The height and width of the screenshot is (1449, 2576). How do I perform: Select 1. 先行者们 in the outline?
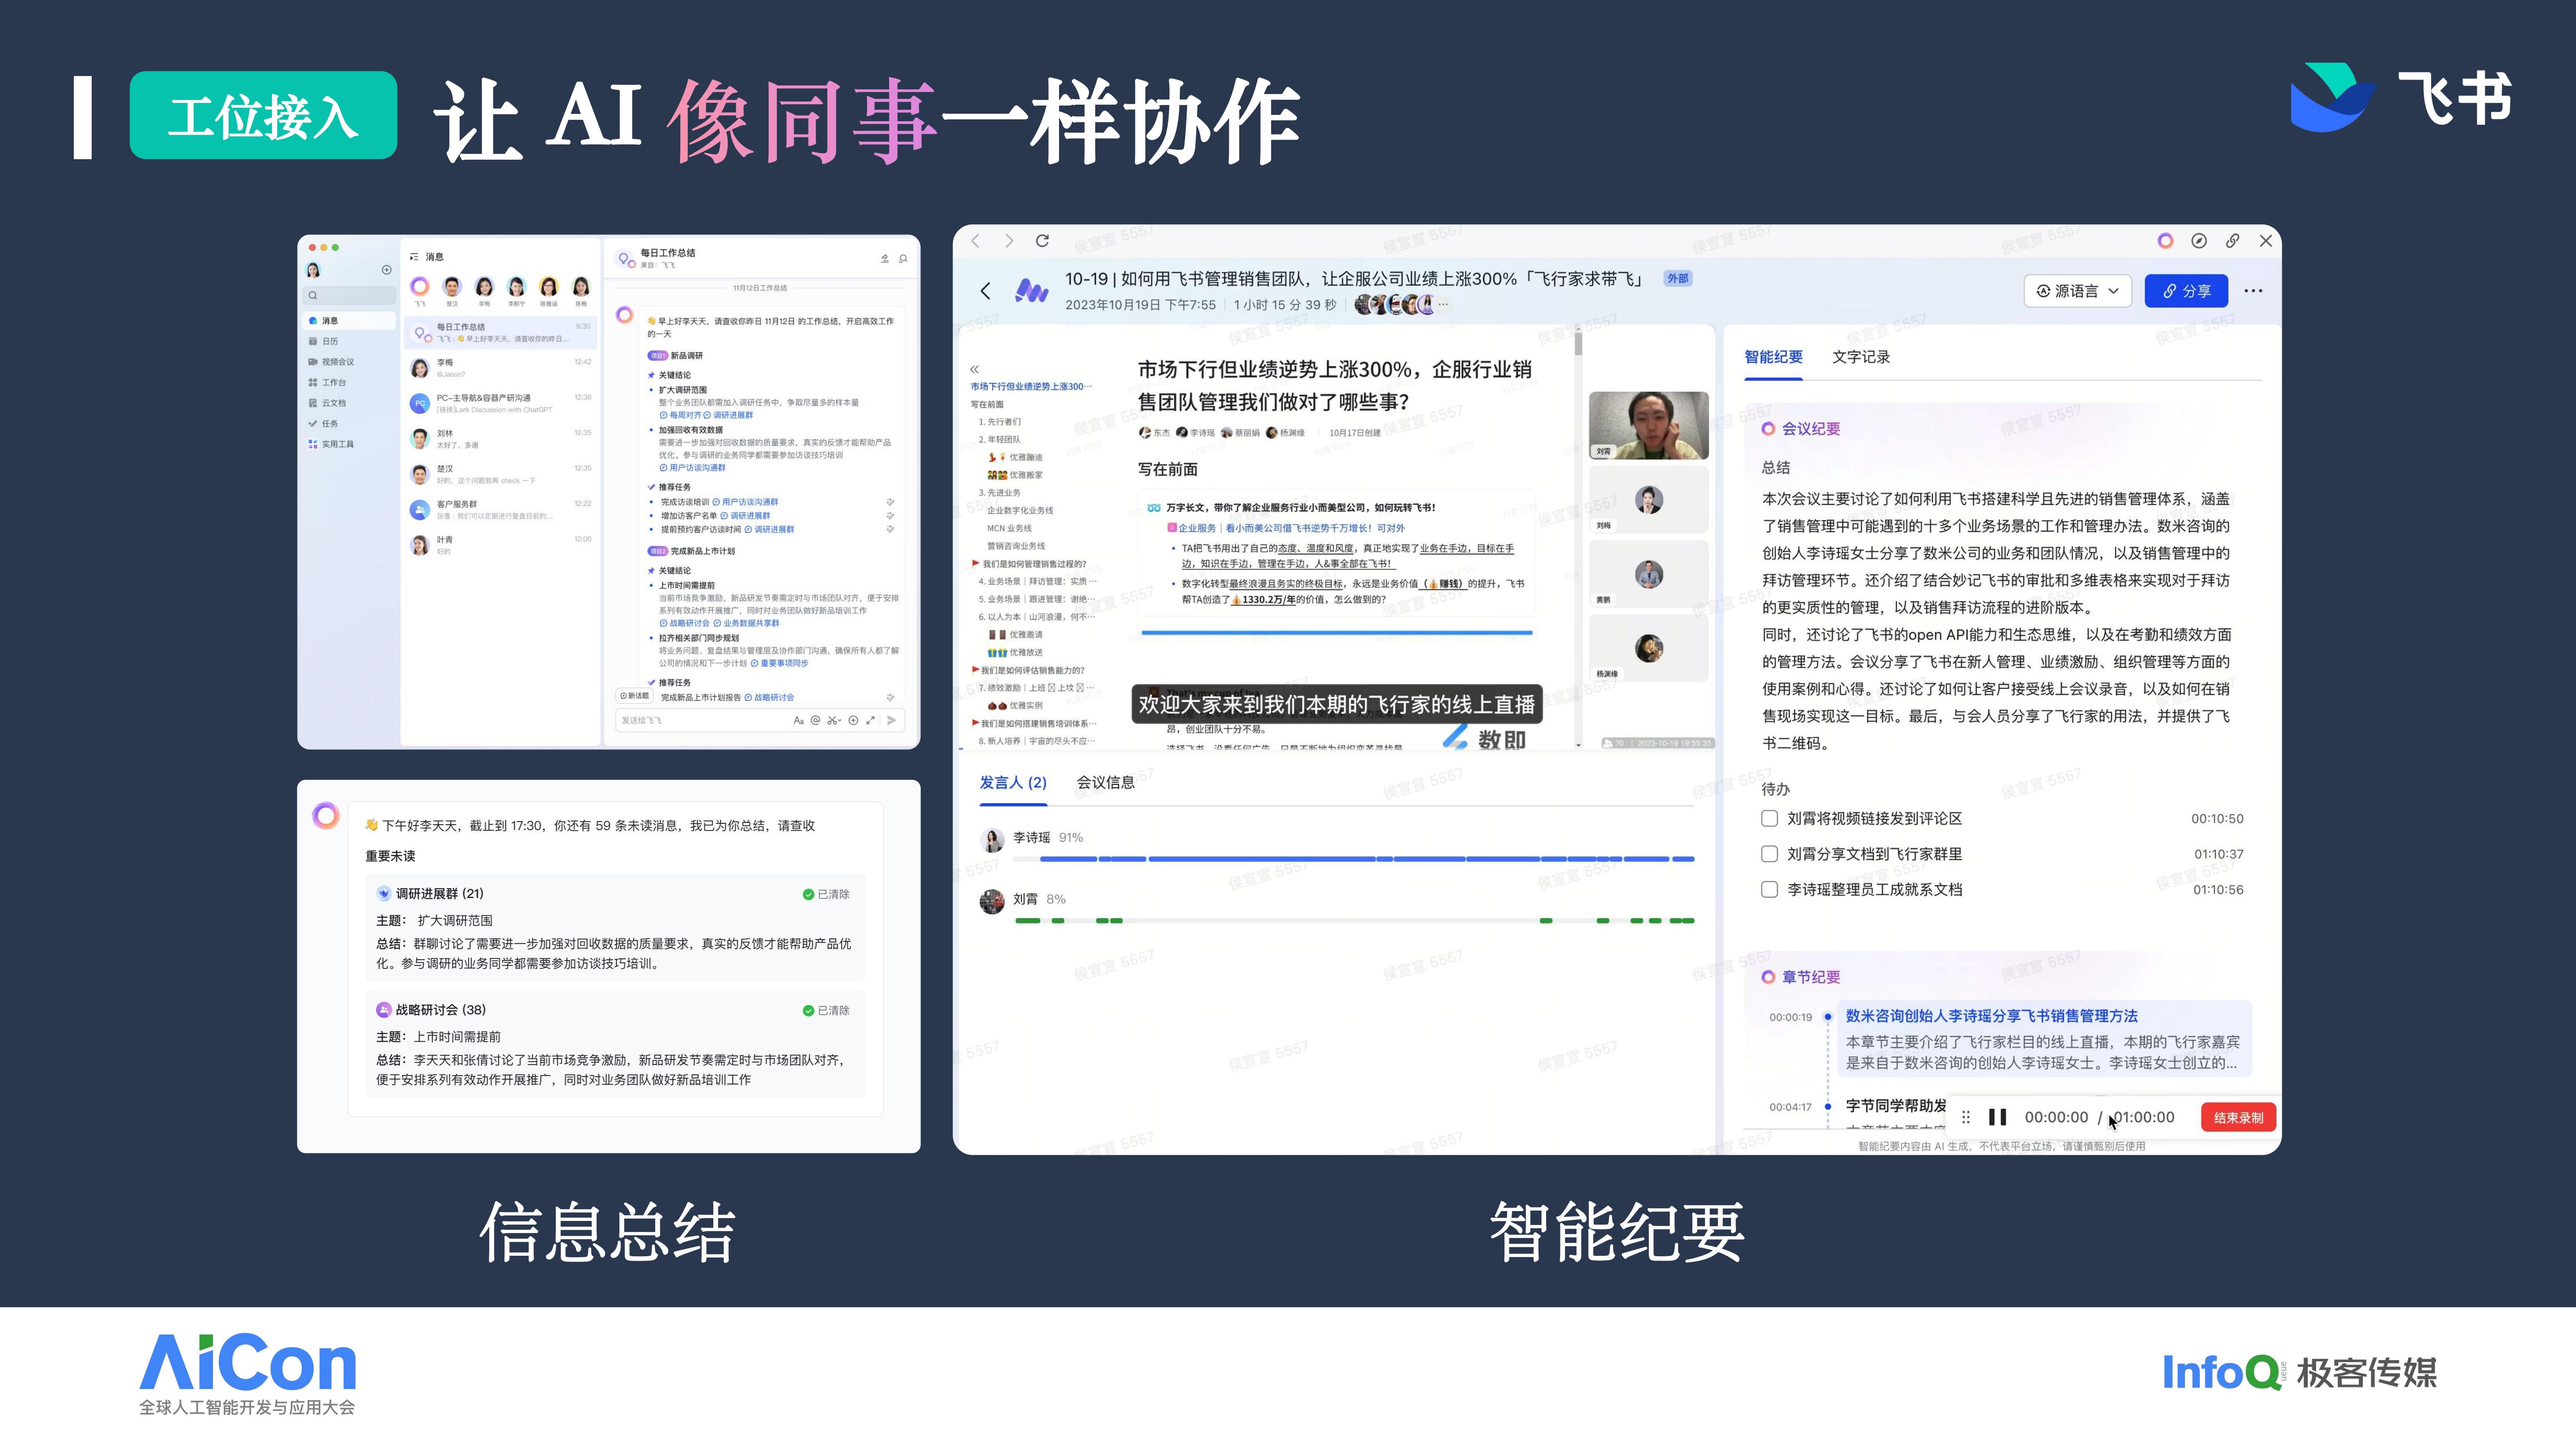pyautogui.click(x=1000, y=422)
